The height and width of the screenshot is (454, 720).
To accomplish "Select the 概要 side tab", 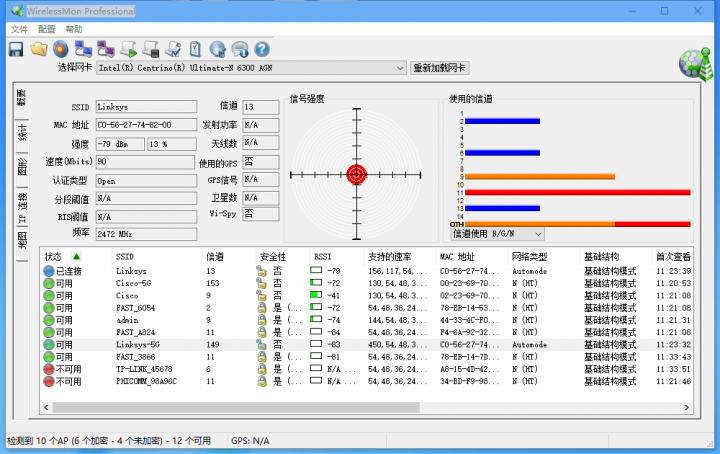I will (x=21, y=97).
